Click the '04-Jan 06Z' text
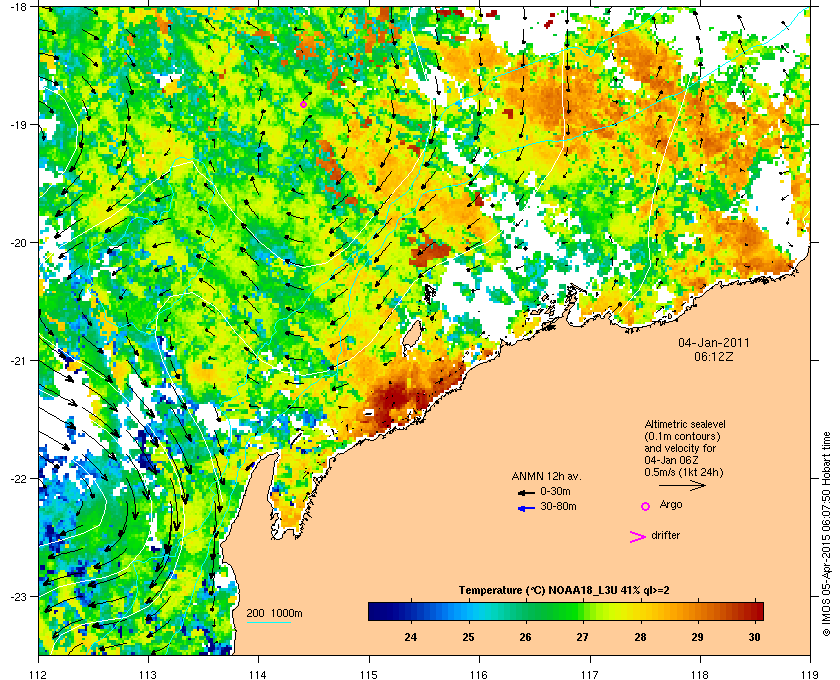Image resolution: width=840 pixels, height=680 pixels. coord(671,460)
